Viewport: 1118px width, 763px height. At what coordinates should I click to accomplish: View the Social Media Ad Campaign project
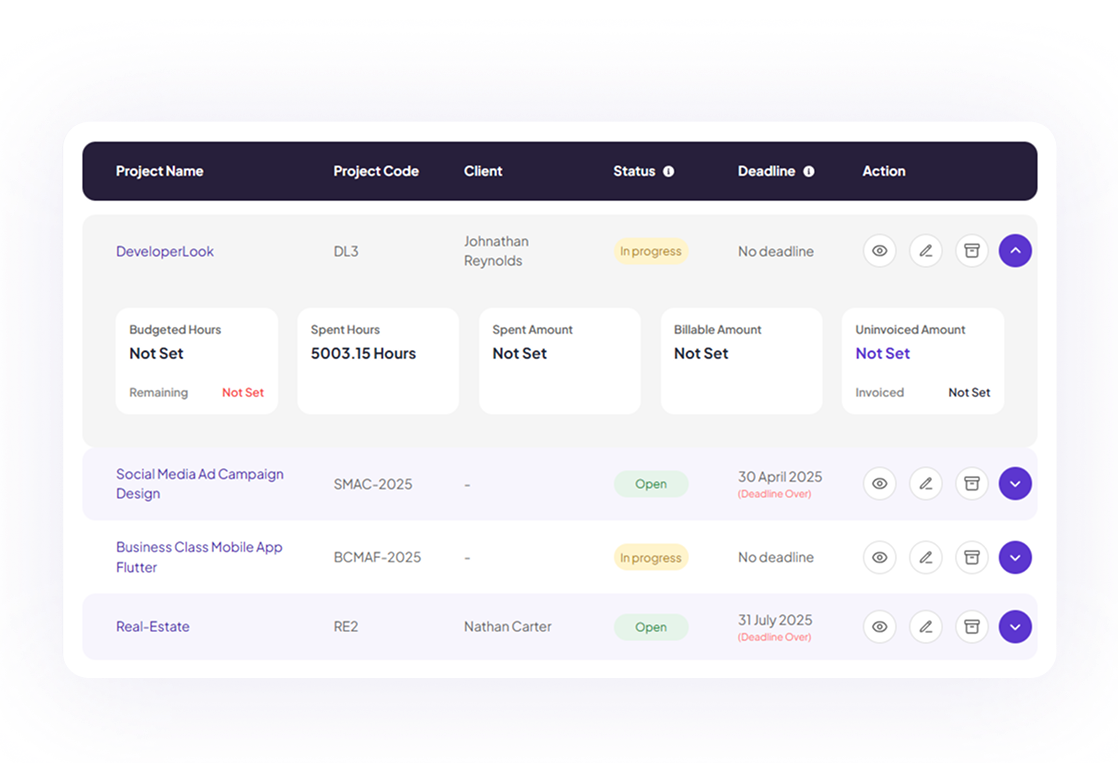(879, 484)
